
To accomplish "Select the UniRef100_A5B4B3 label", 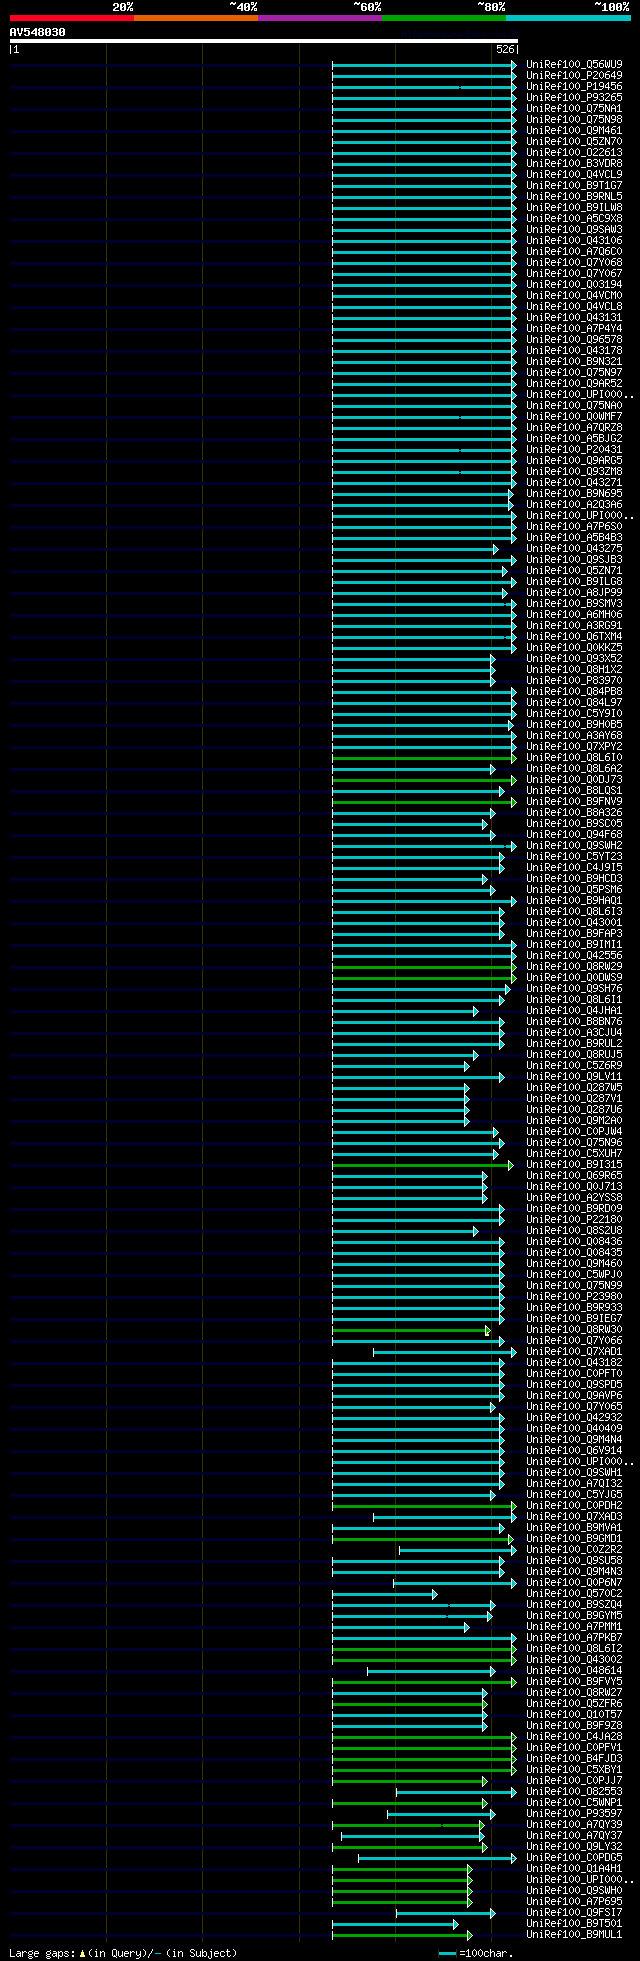I will point(574,537).
